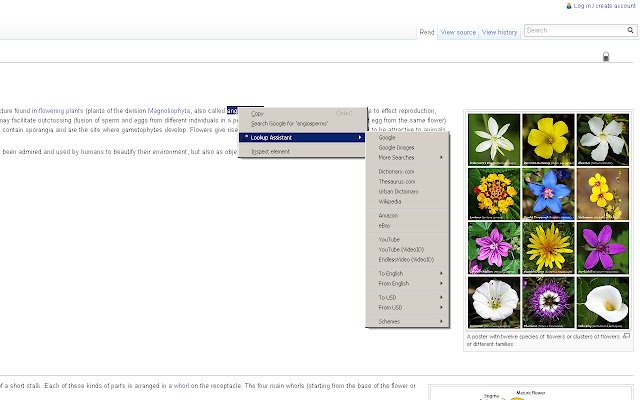
Task: Expand the From USD submenu
Action: tap(407, 307)
